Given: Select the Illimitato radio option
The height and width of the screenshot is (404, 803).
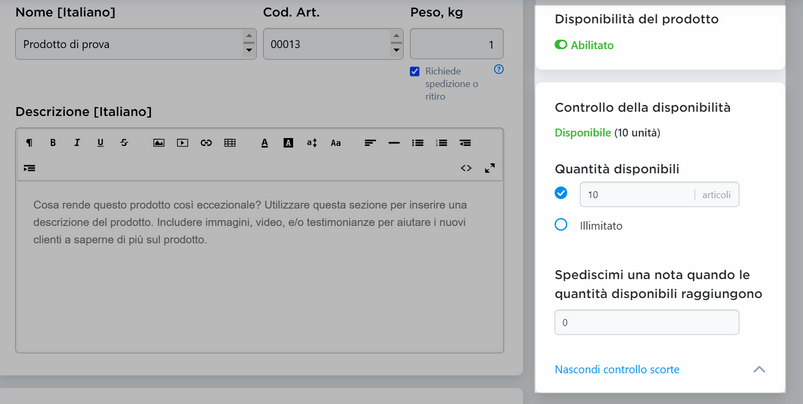Looking at the screenshot, I should 561,225.
